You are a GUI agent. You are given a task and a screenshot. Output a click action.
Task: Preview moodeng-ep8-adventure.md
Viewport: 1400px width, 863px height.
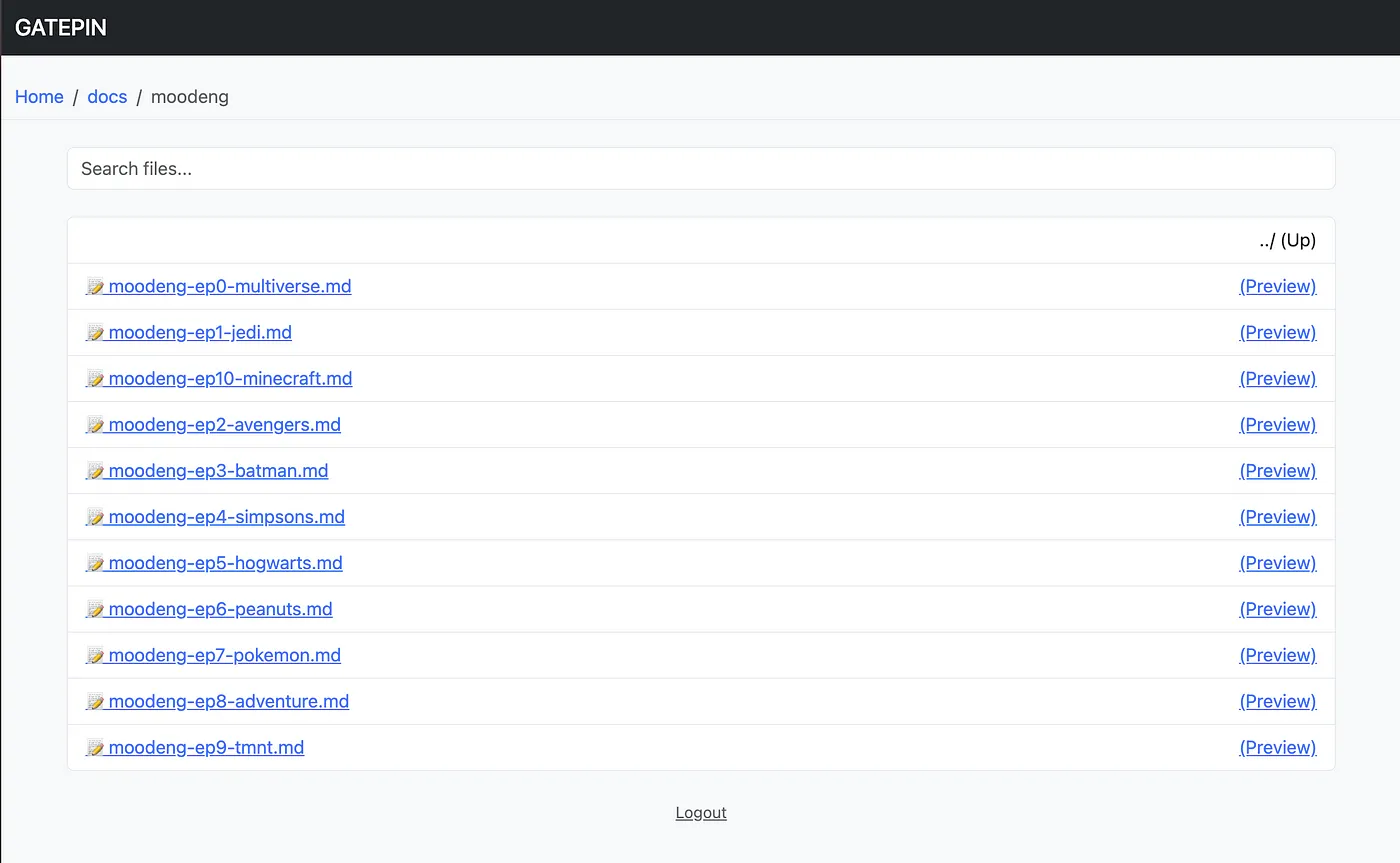click(1278, 700)
